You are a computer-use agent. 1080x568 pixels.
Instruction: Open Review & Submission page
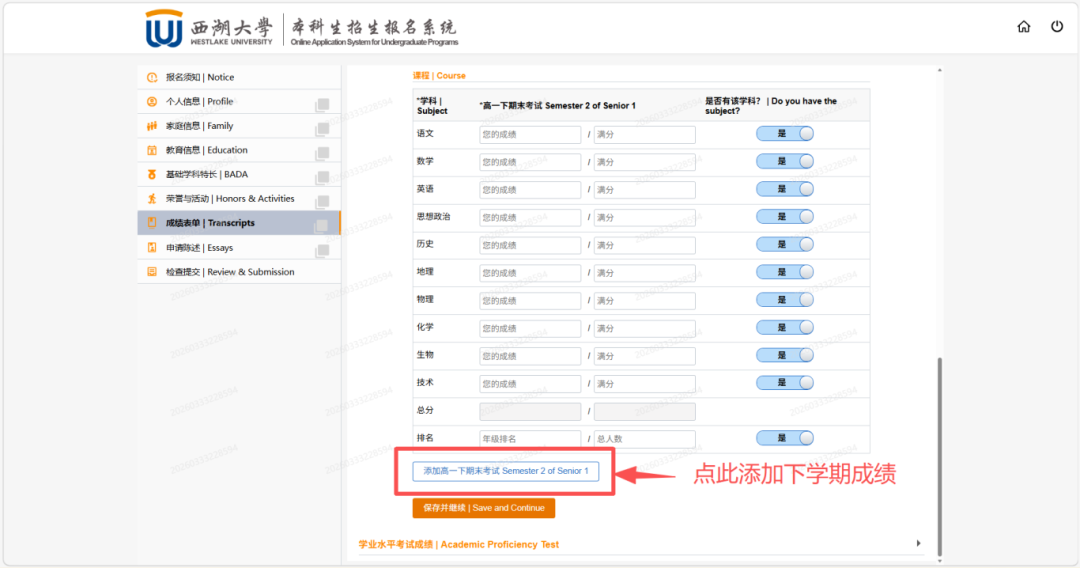(229, 272)
